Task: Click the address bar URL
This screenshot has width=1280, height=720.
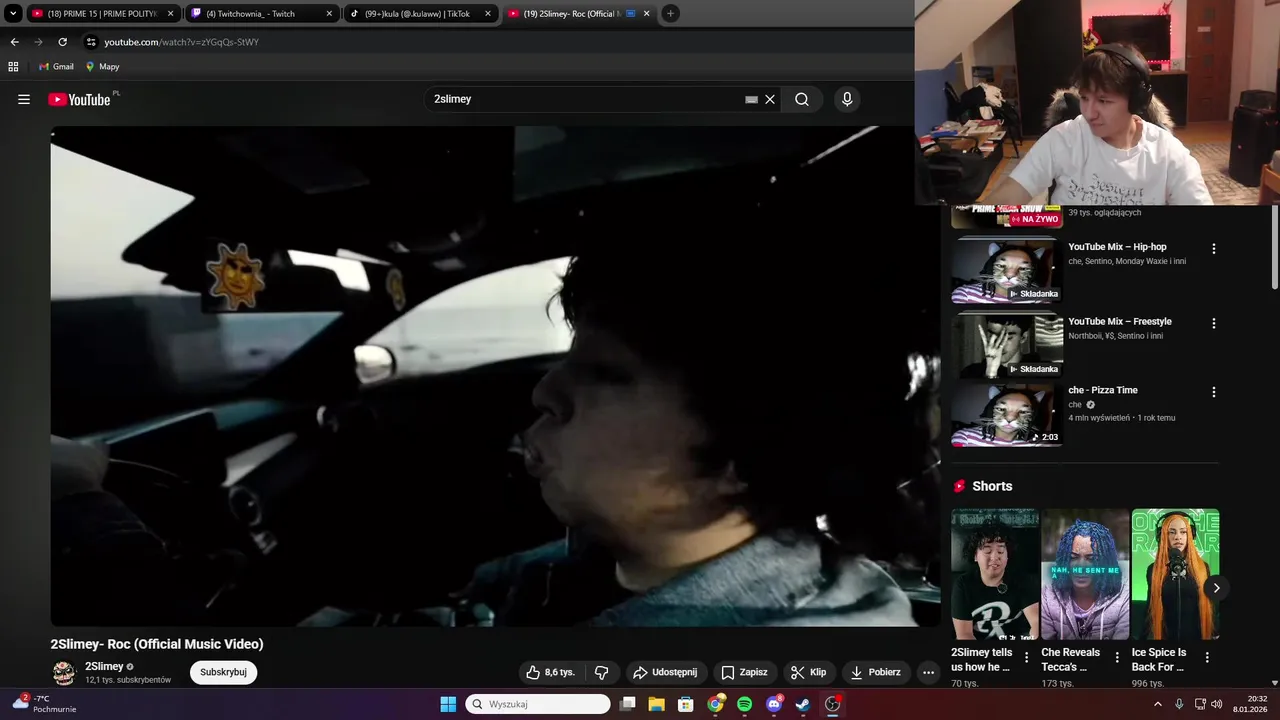Action: pyautogui.click(x=181, y=42)
